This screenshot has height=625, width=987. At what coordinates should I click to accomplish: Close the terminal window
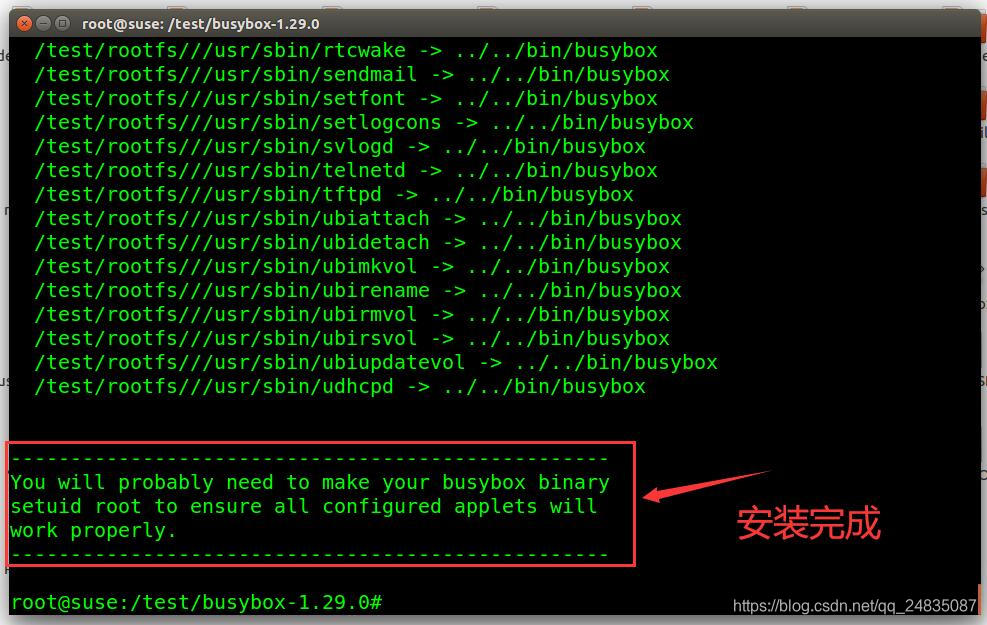(x=24, y=24)
